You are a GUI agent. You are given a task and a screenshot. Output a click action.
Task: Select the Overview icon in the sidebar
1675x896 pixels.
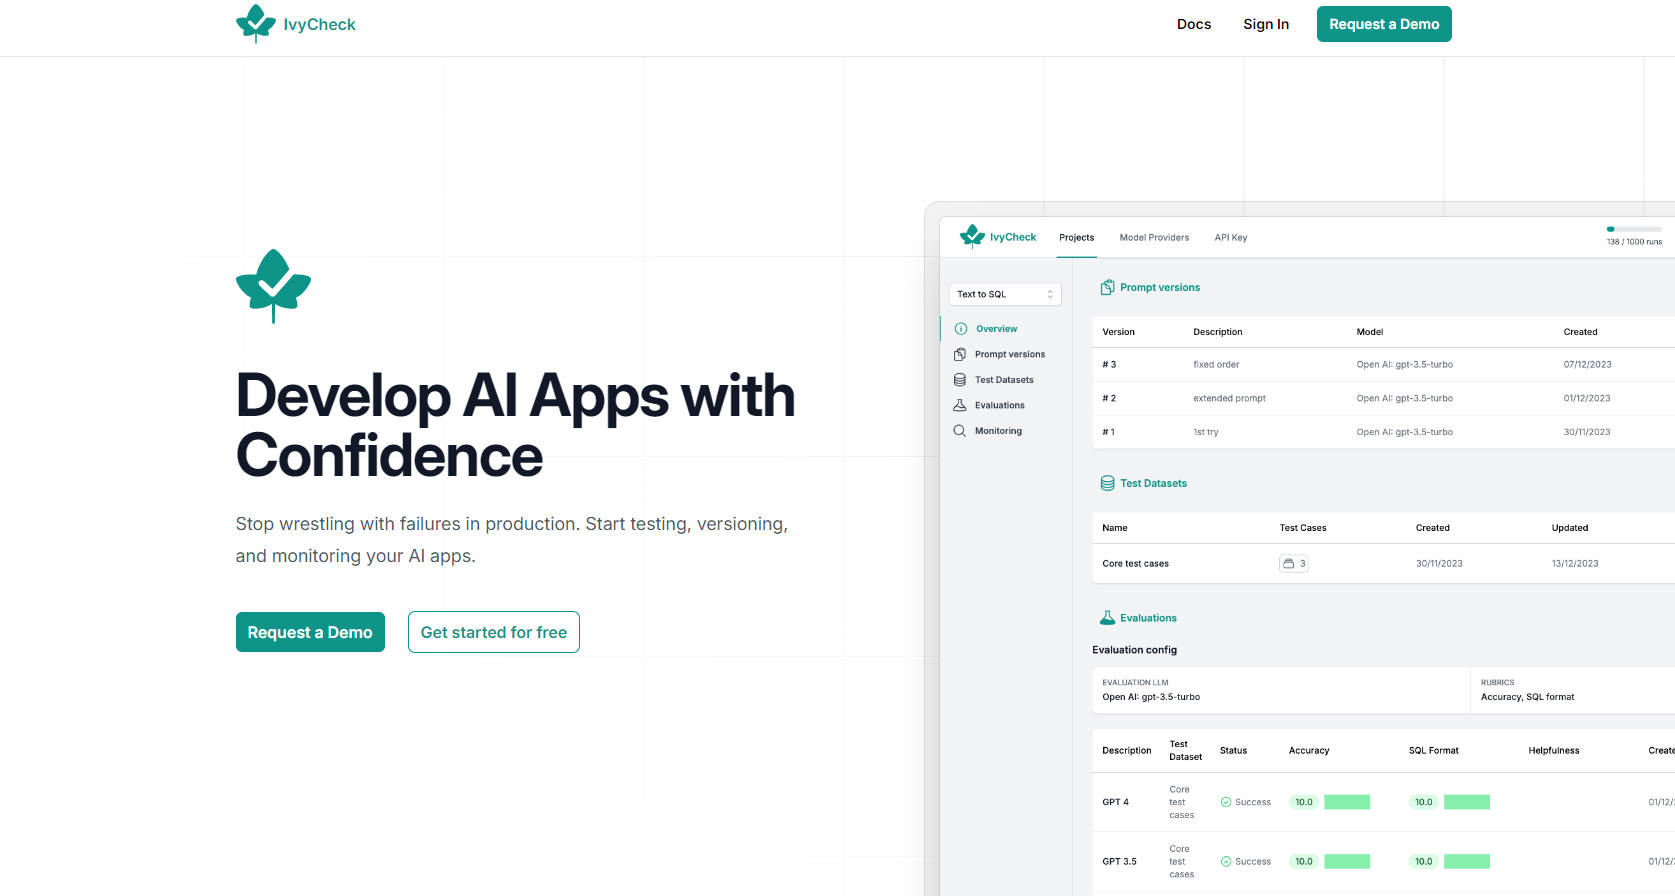[x=961, y=329]
